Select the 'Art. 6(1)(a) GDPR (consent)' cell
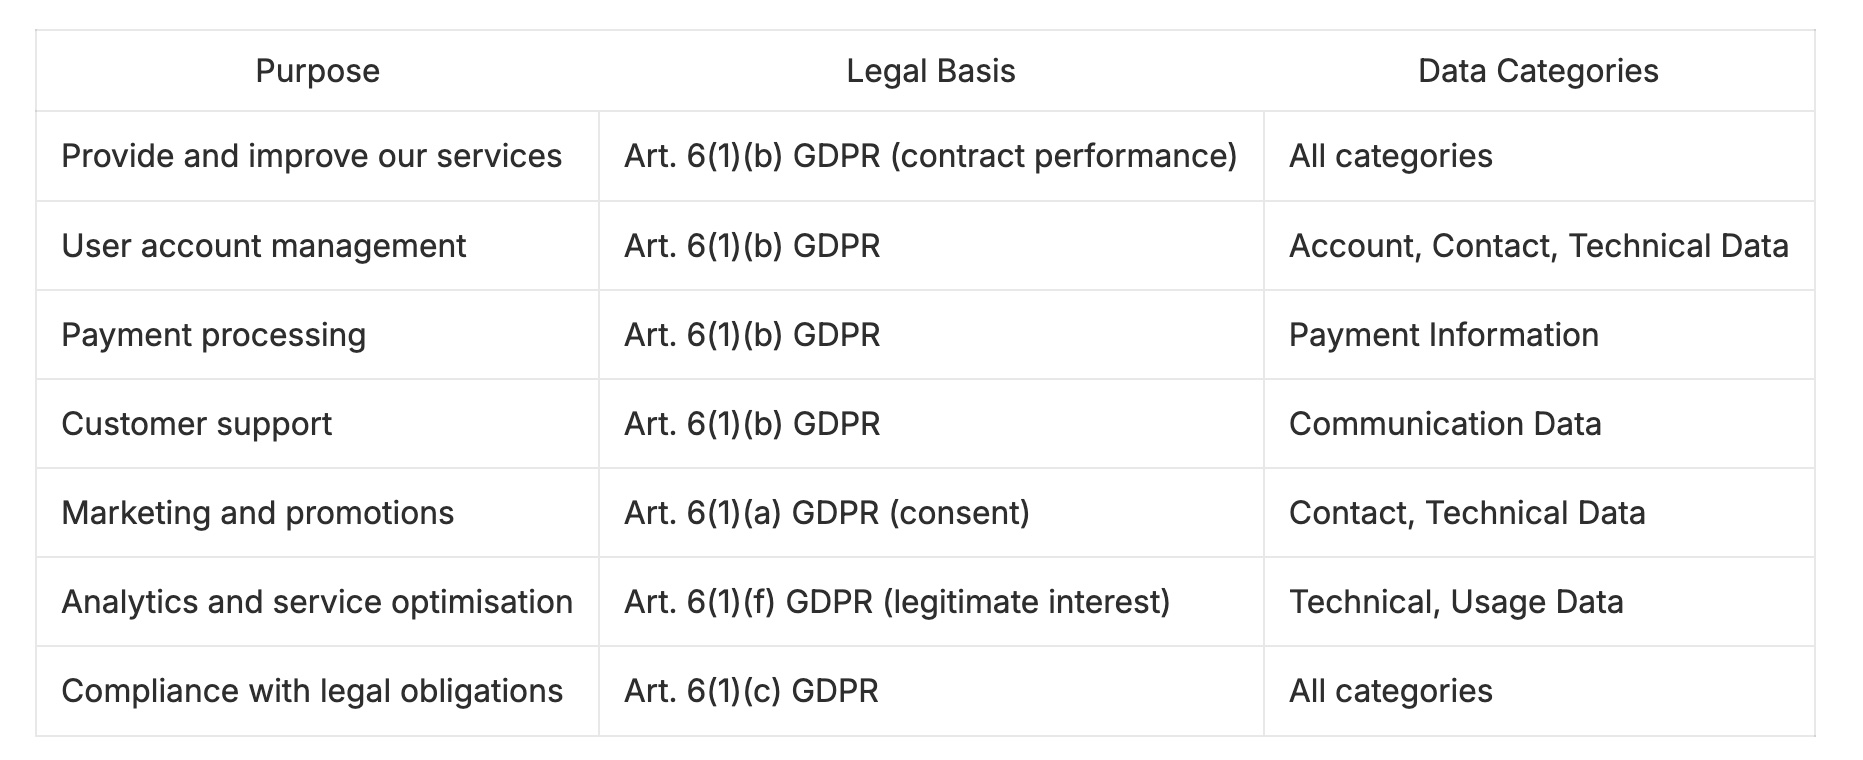This screenshot has width=1863, height=760. click(826, 513)
